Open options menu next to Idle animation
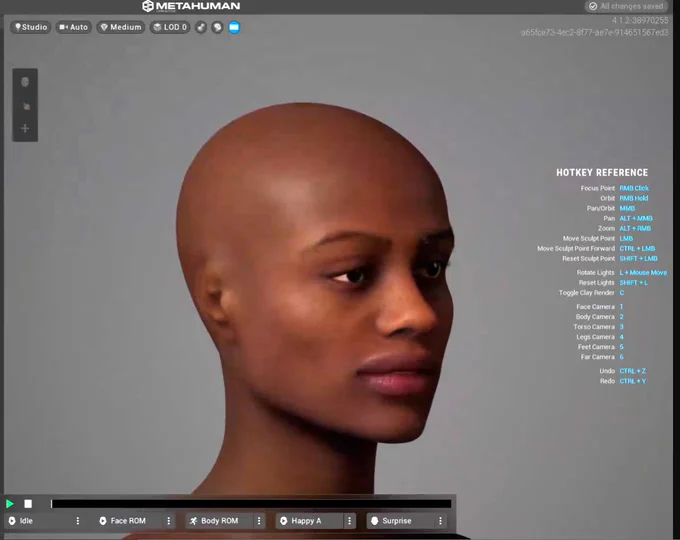 pos(78,521)
